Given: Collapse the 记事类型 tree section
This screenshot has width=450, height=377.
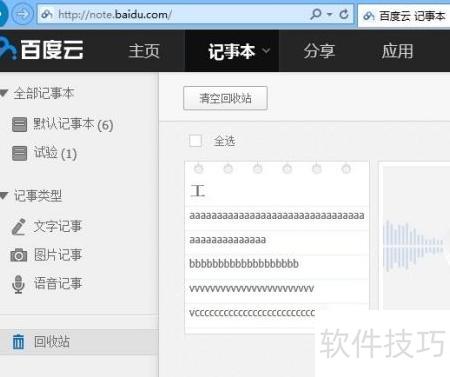Looking at the screenshot, I should 4,195.
